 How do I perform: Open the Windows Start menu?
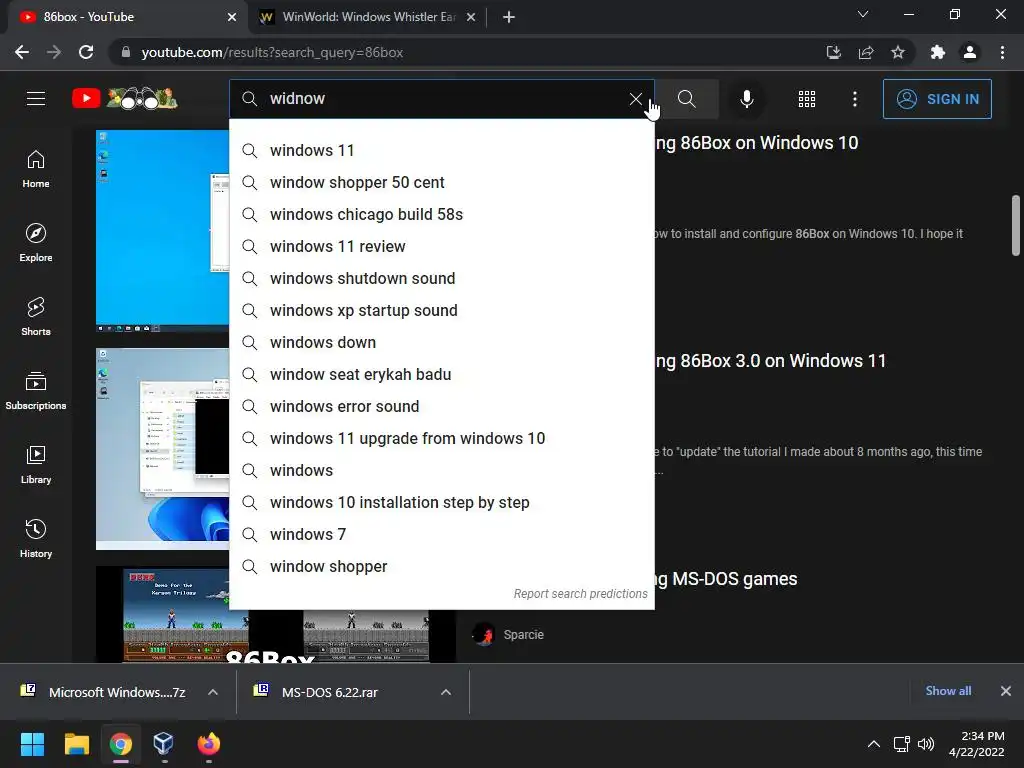click(32, 744)
